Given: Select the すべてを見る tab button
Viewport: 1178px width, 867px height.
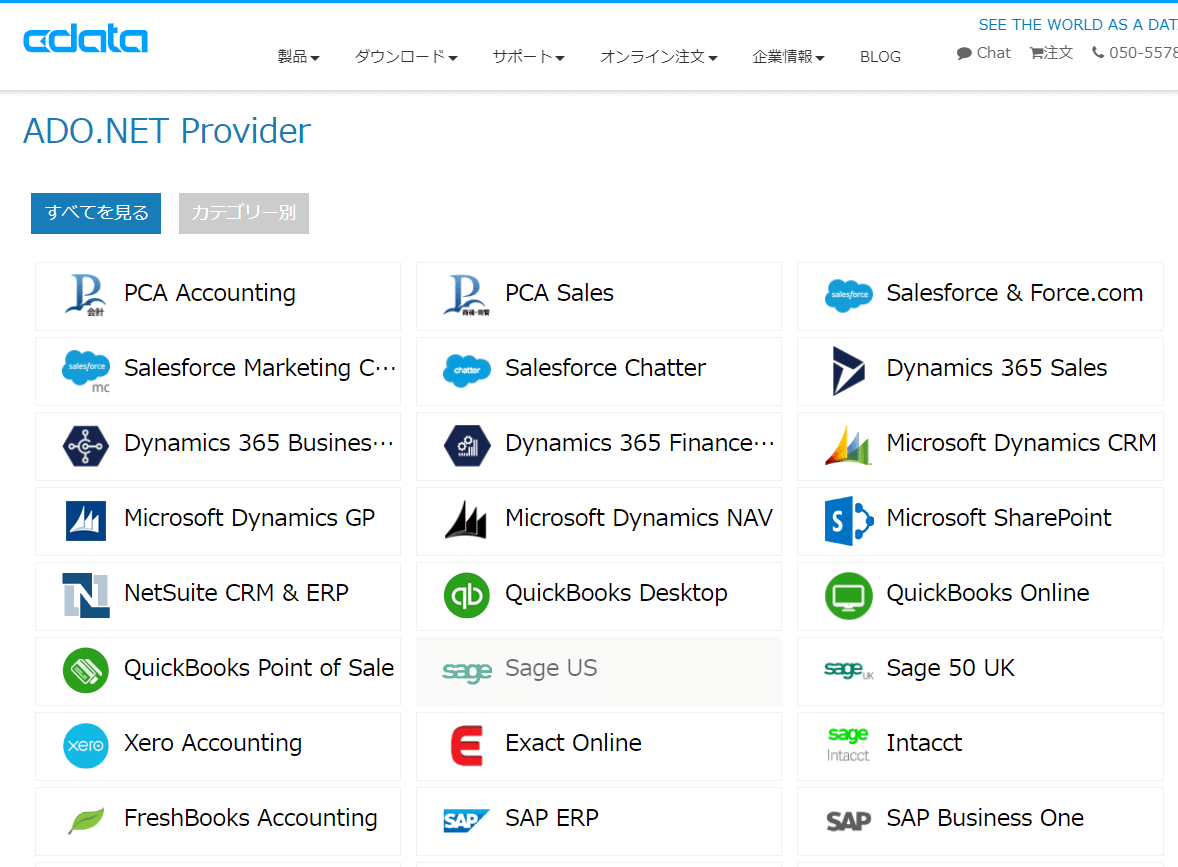Looking at the screenshot, I should [x=96, y=213].
